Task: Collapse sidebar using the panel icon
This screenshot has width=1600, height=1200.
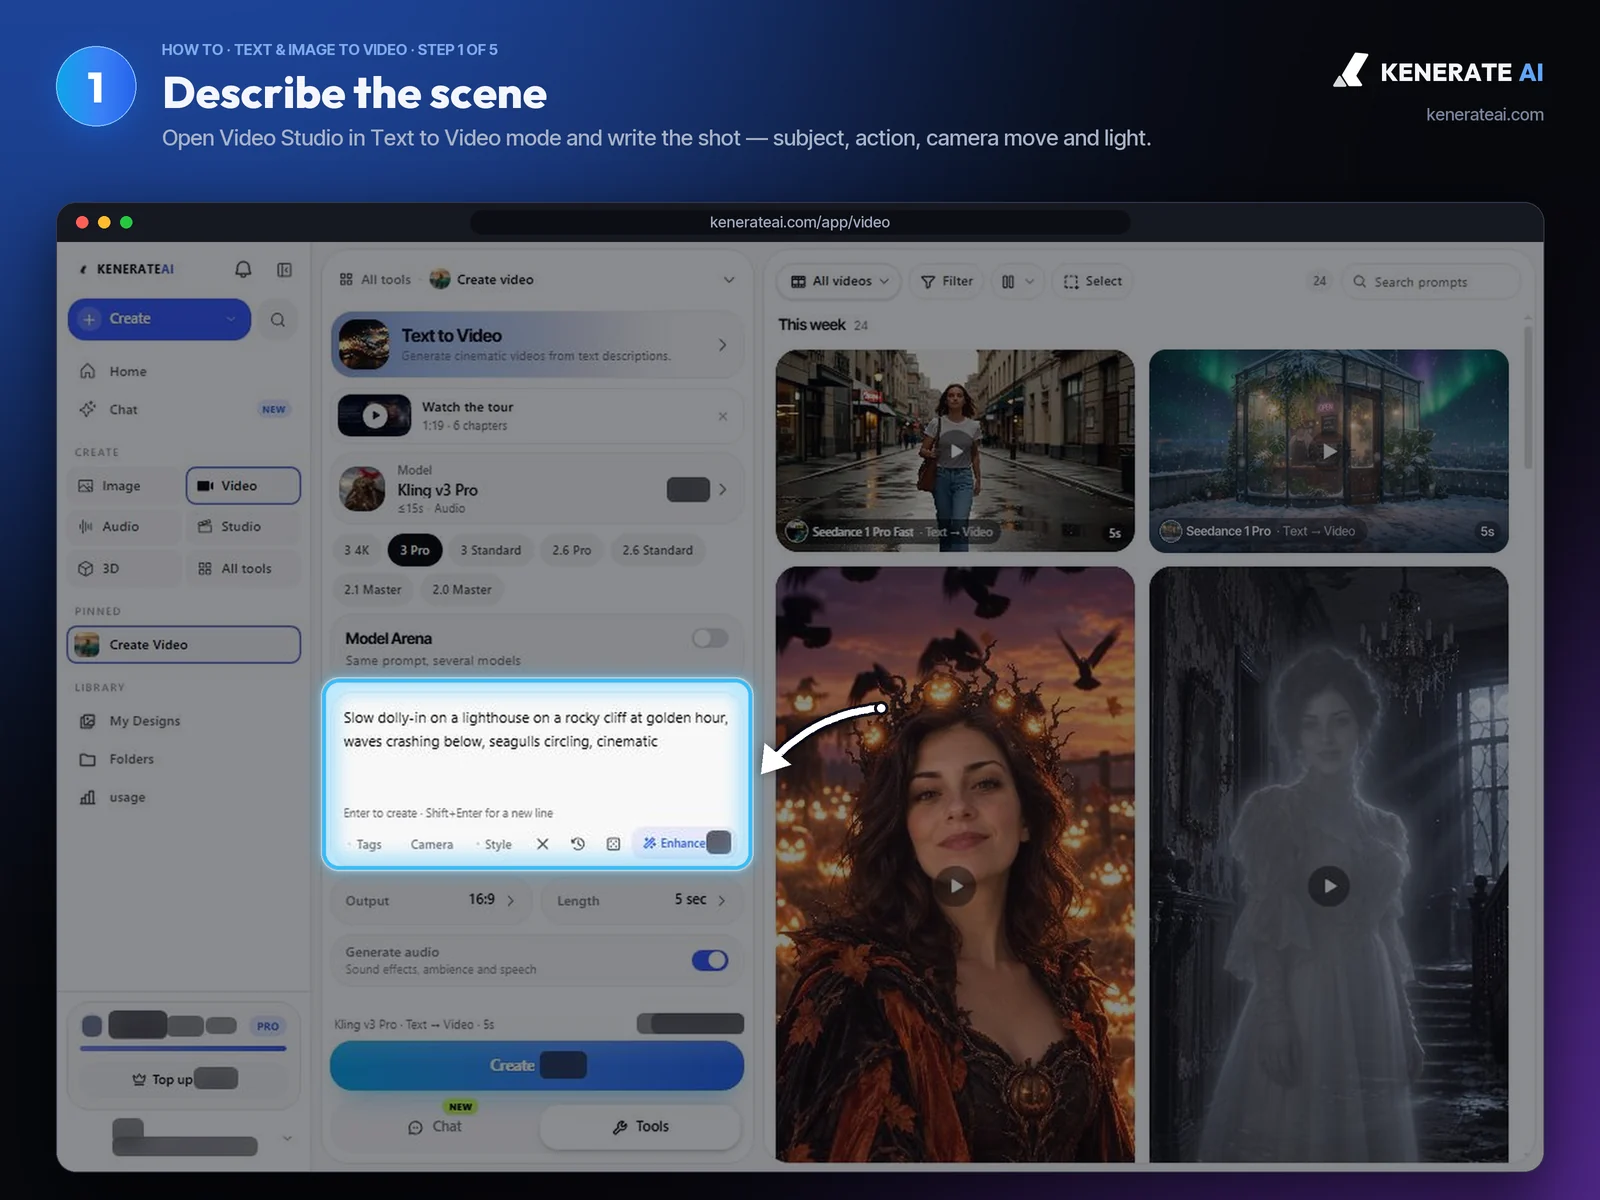Action: pos(285,269)
